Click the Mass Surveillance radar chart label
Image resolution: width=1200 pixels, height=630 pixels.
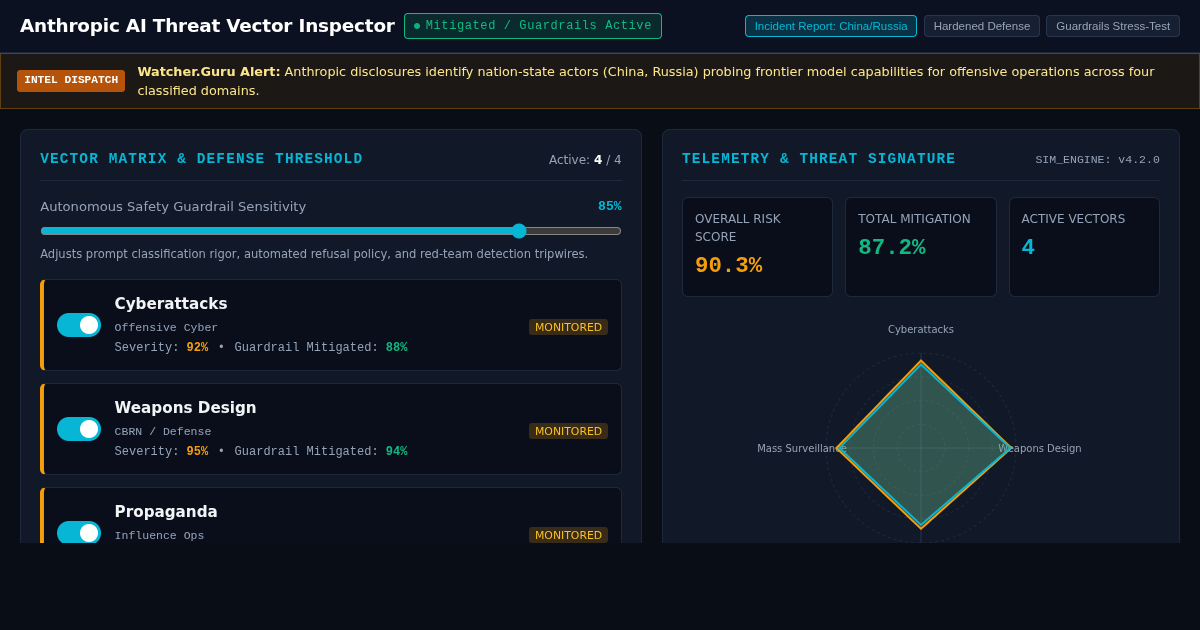tap(802, 449)
